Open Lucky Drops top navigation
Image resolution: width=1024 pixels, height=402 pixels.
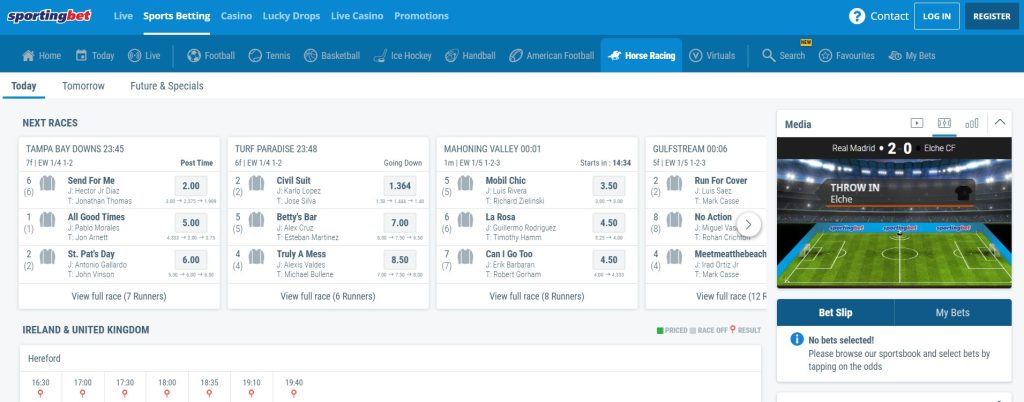coord(291,16)
